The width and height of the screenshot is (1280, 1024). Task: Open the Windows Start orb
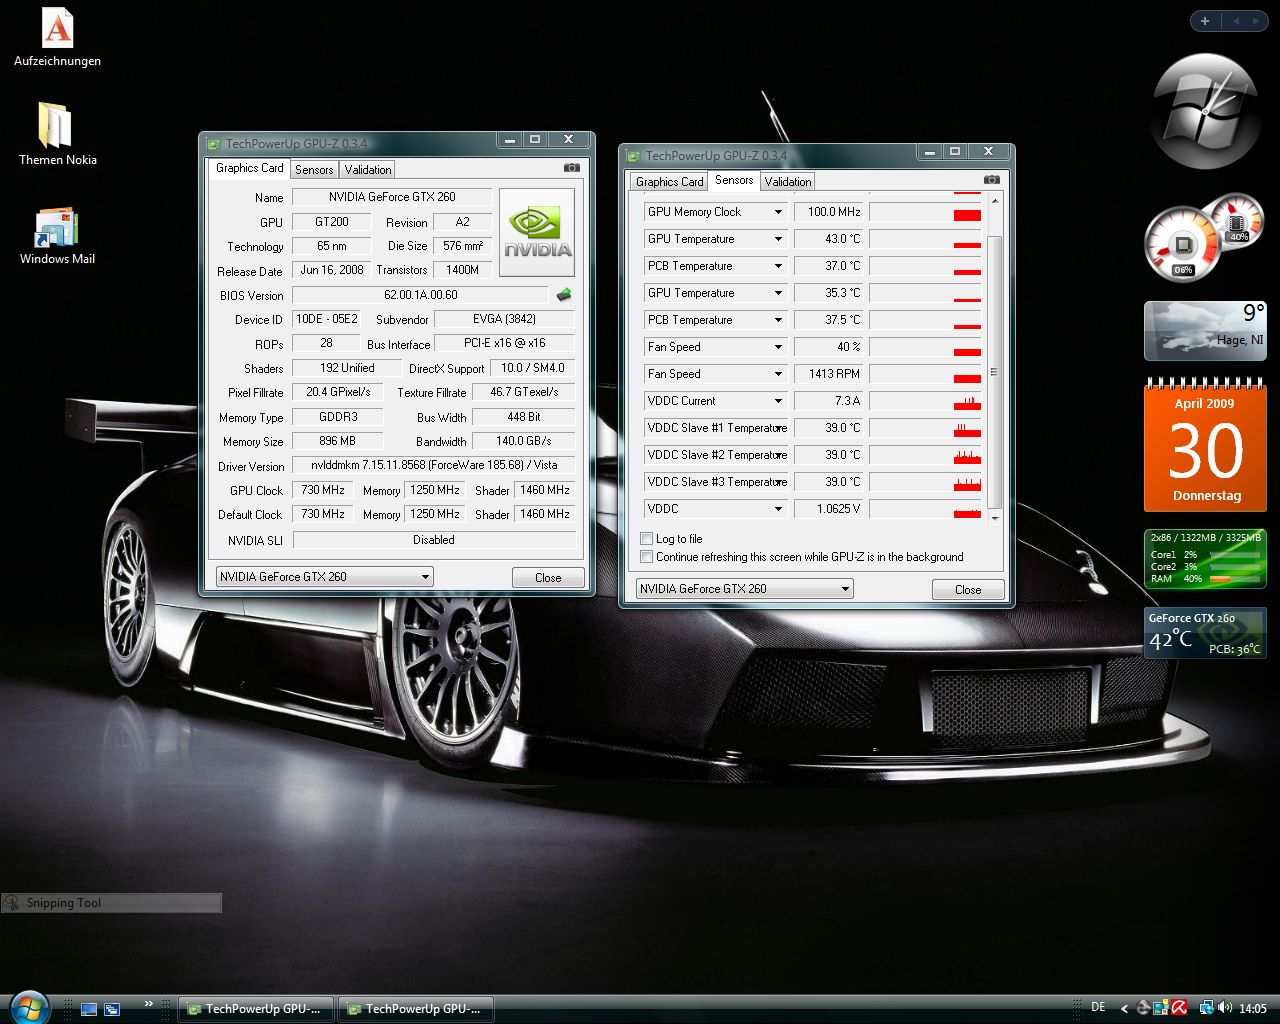point(28,1007)
